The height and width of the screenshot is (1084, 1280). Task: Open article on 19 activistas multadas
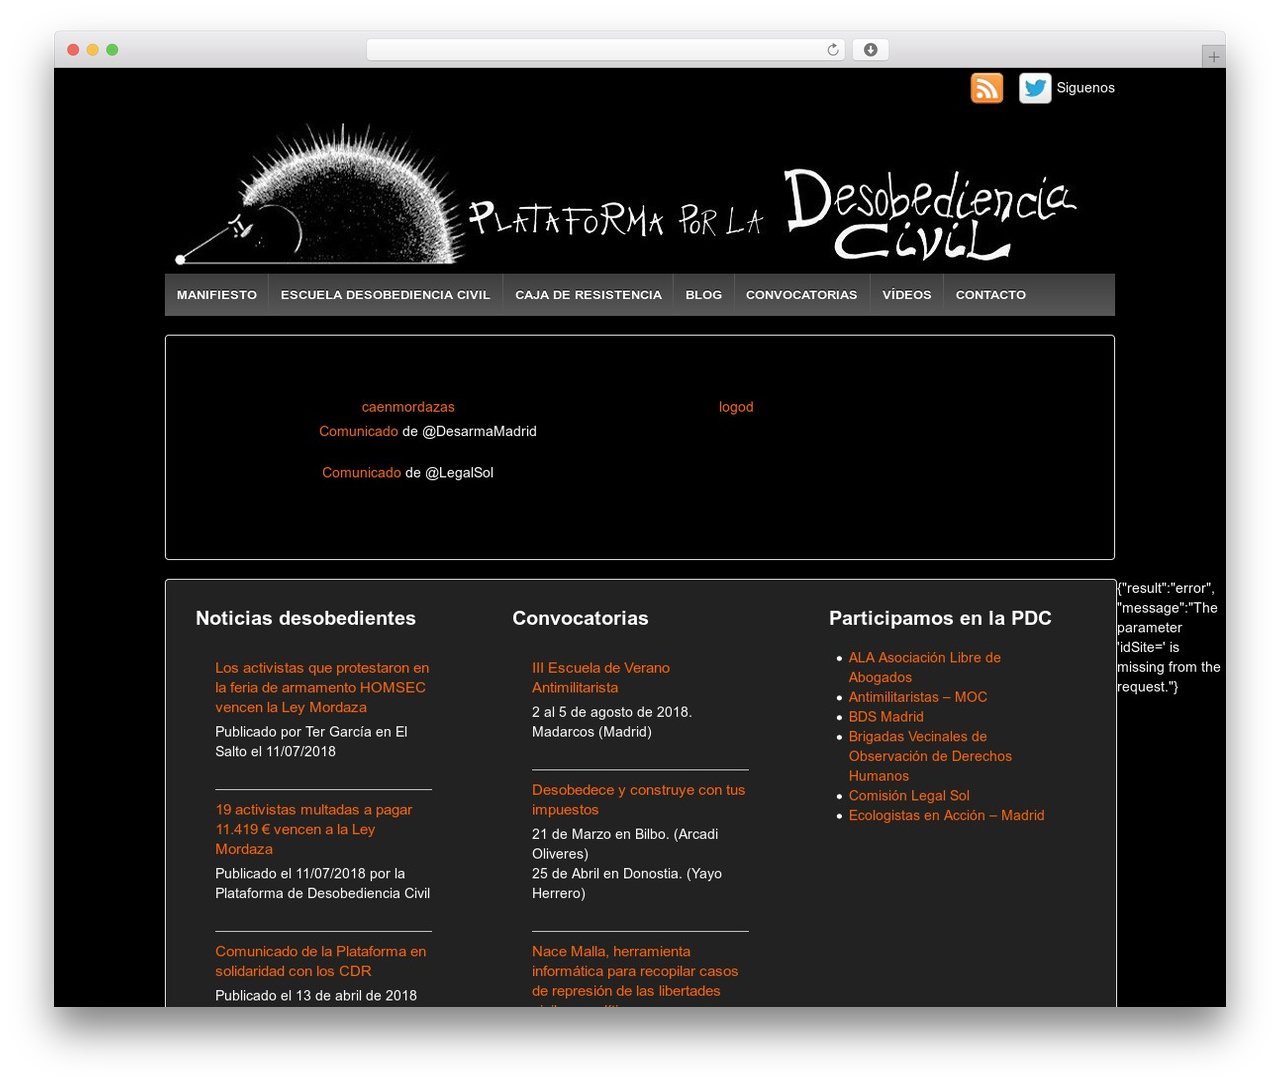(314, 830)
